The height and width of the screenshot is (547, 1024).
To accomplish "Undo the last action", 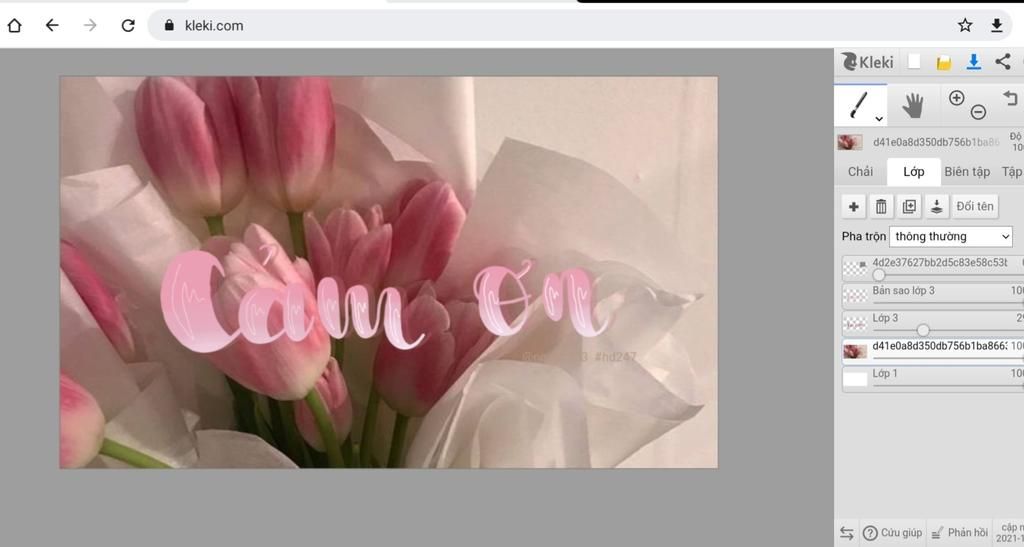I will click(x=1010, y=99).
